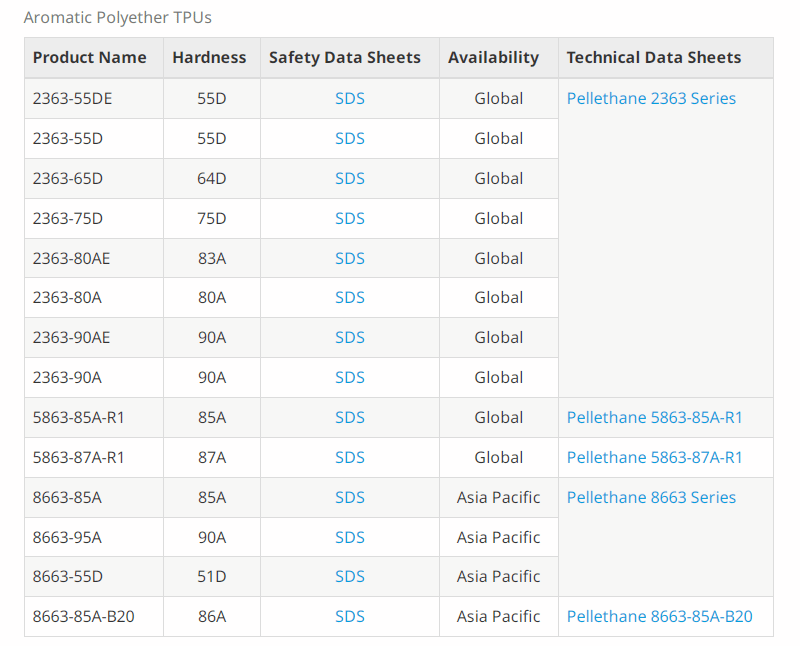Open the SDS link for 2363-90AE
The image size is (800, 646).
point(349,337)
